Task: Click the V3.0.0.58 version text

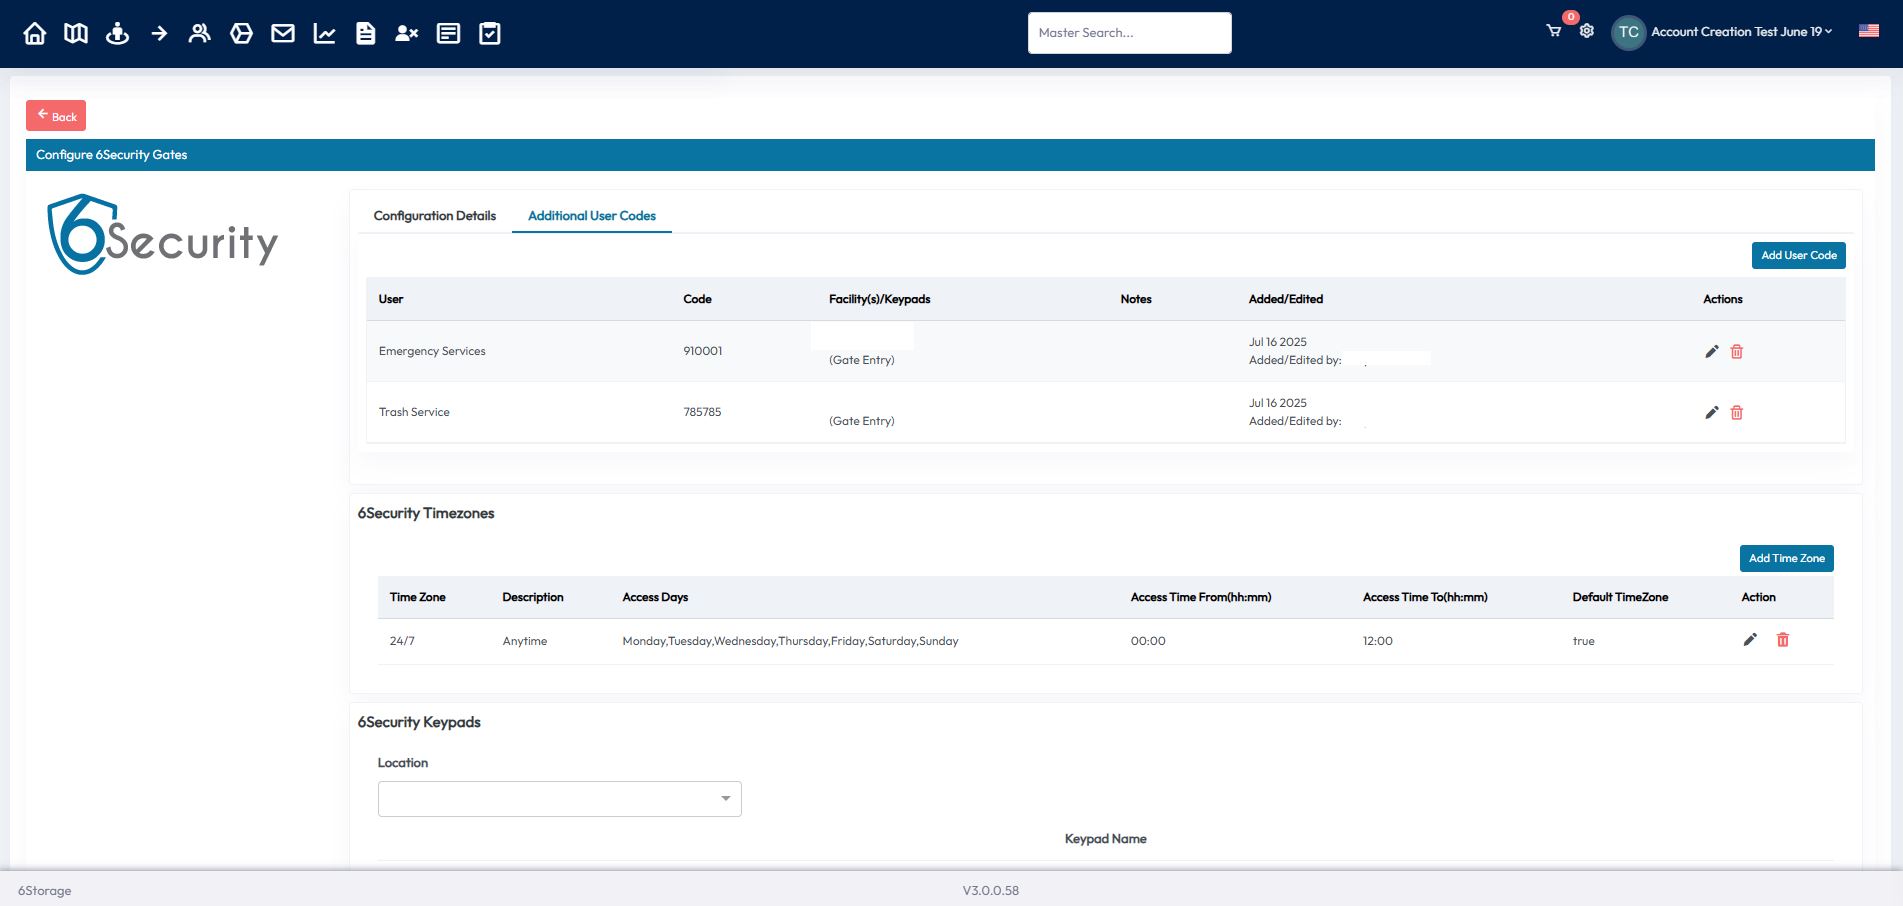Action: pyautogui.click(x=991, y=890)
